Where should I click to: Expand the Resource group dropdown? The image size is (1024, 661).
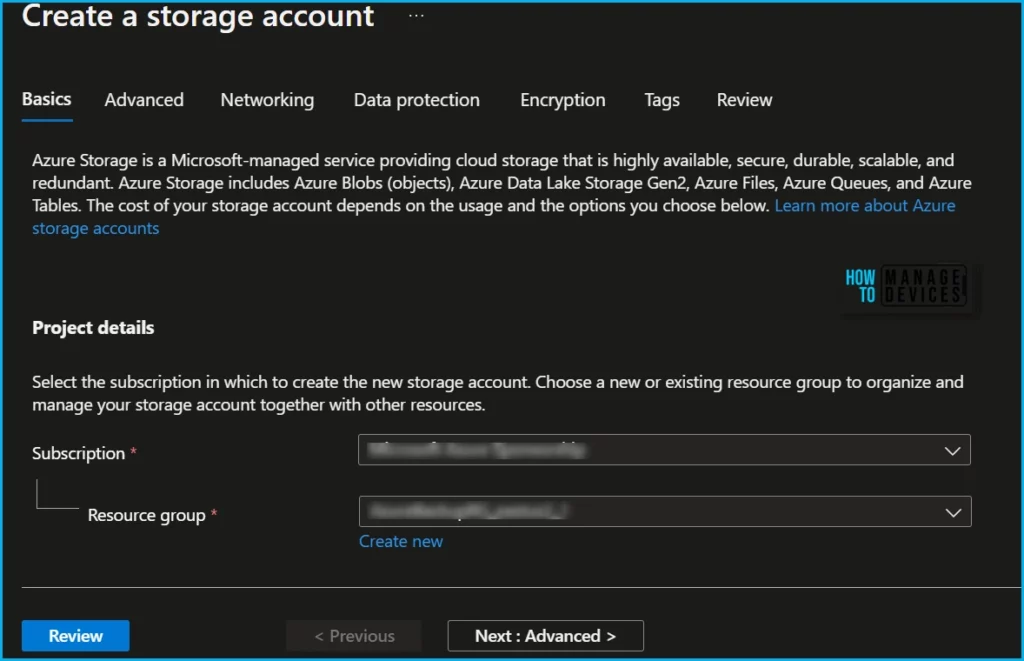tap(665, 511)
